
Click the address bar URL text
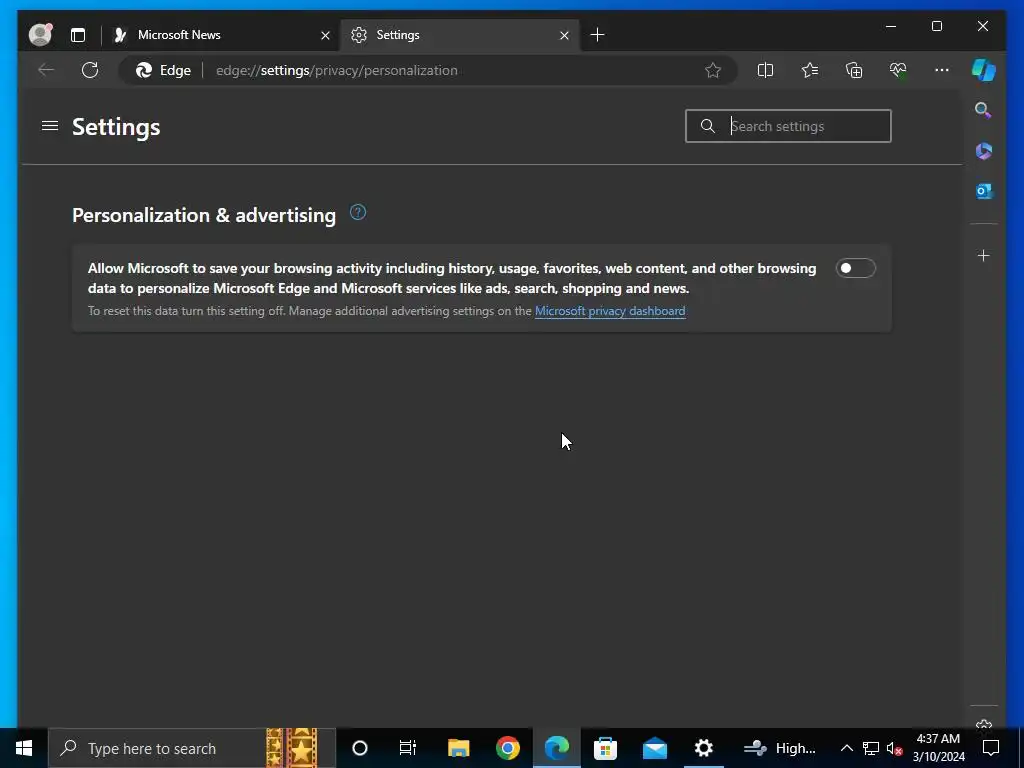336,71
